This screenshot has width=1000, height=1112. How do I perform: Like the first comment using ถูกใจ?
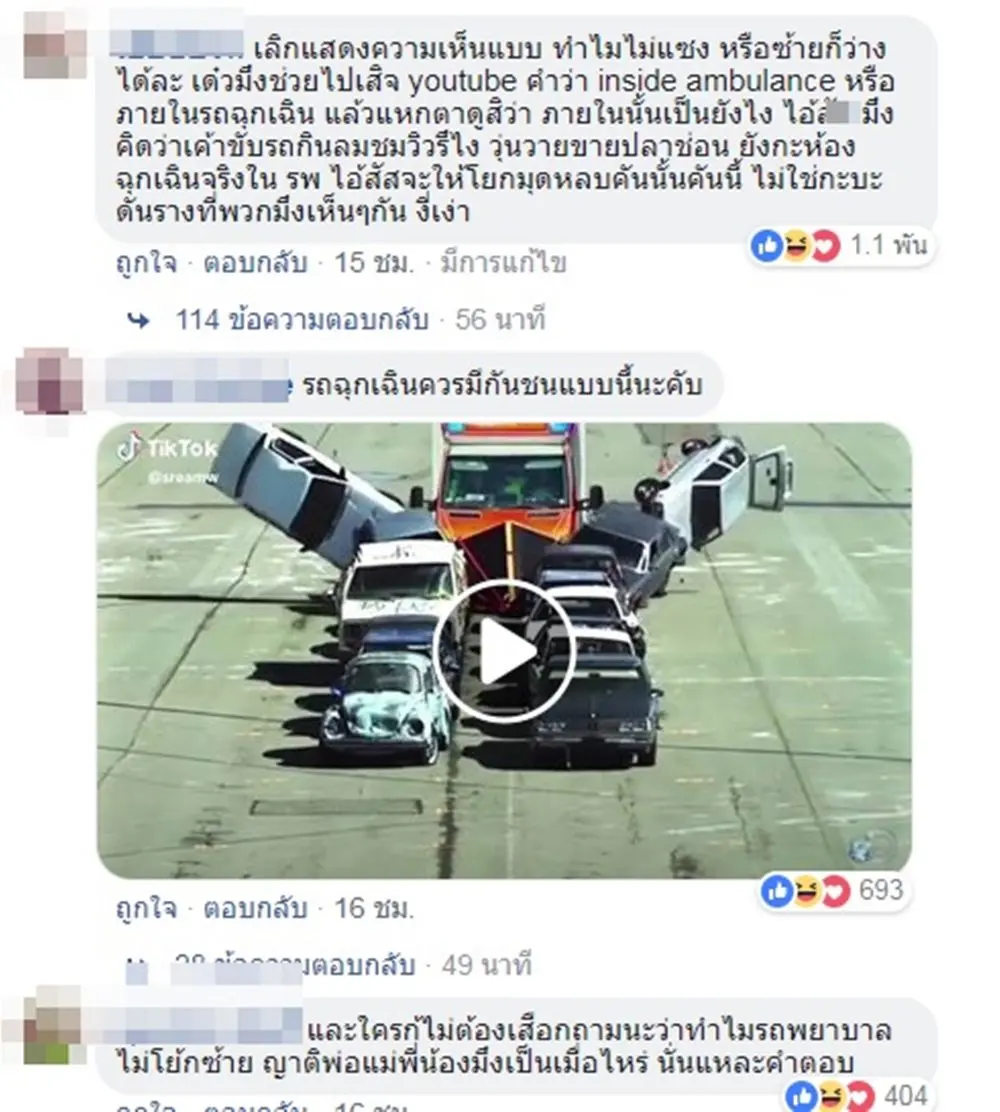click(146, 263)
